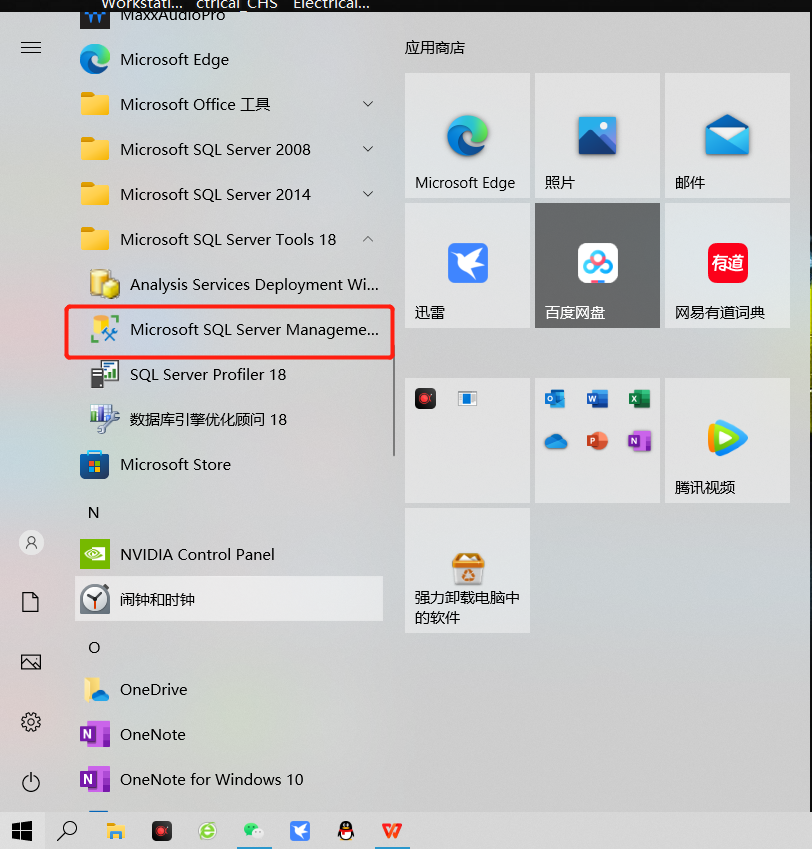
Task: Open Microsoft Store from the app list
Action: pos(229,465)
